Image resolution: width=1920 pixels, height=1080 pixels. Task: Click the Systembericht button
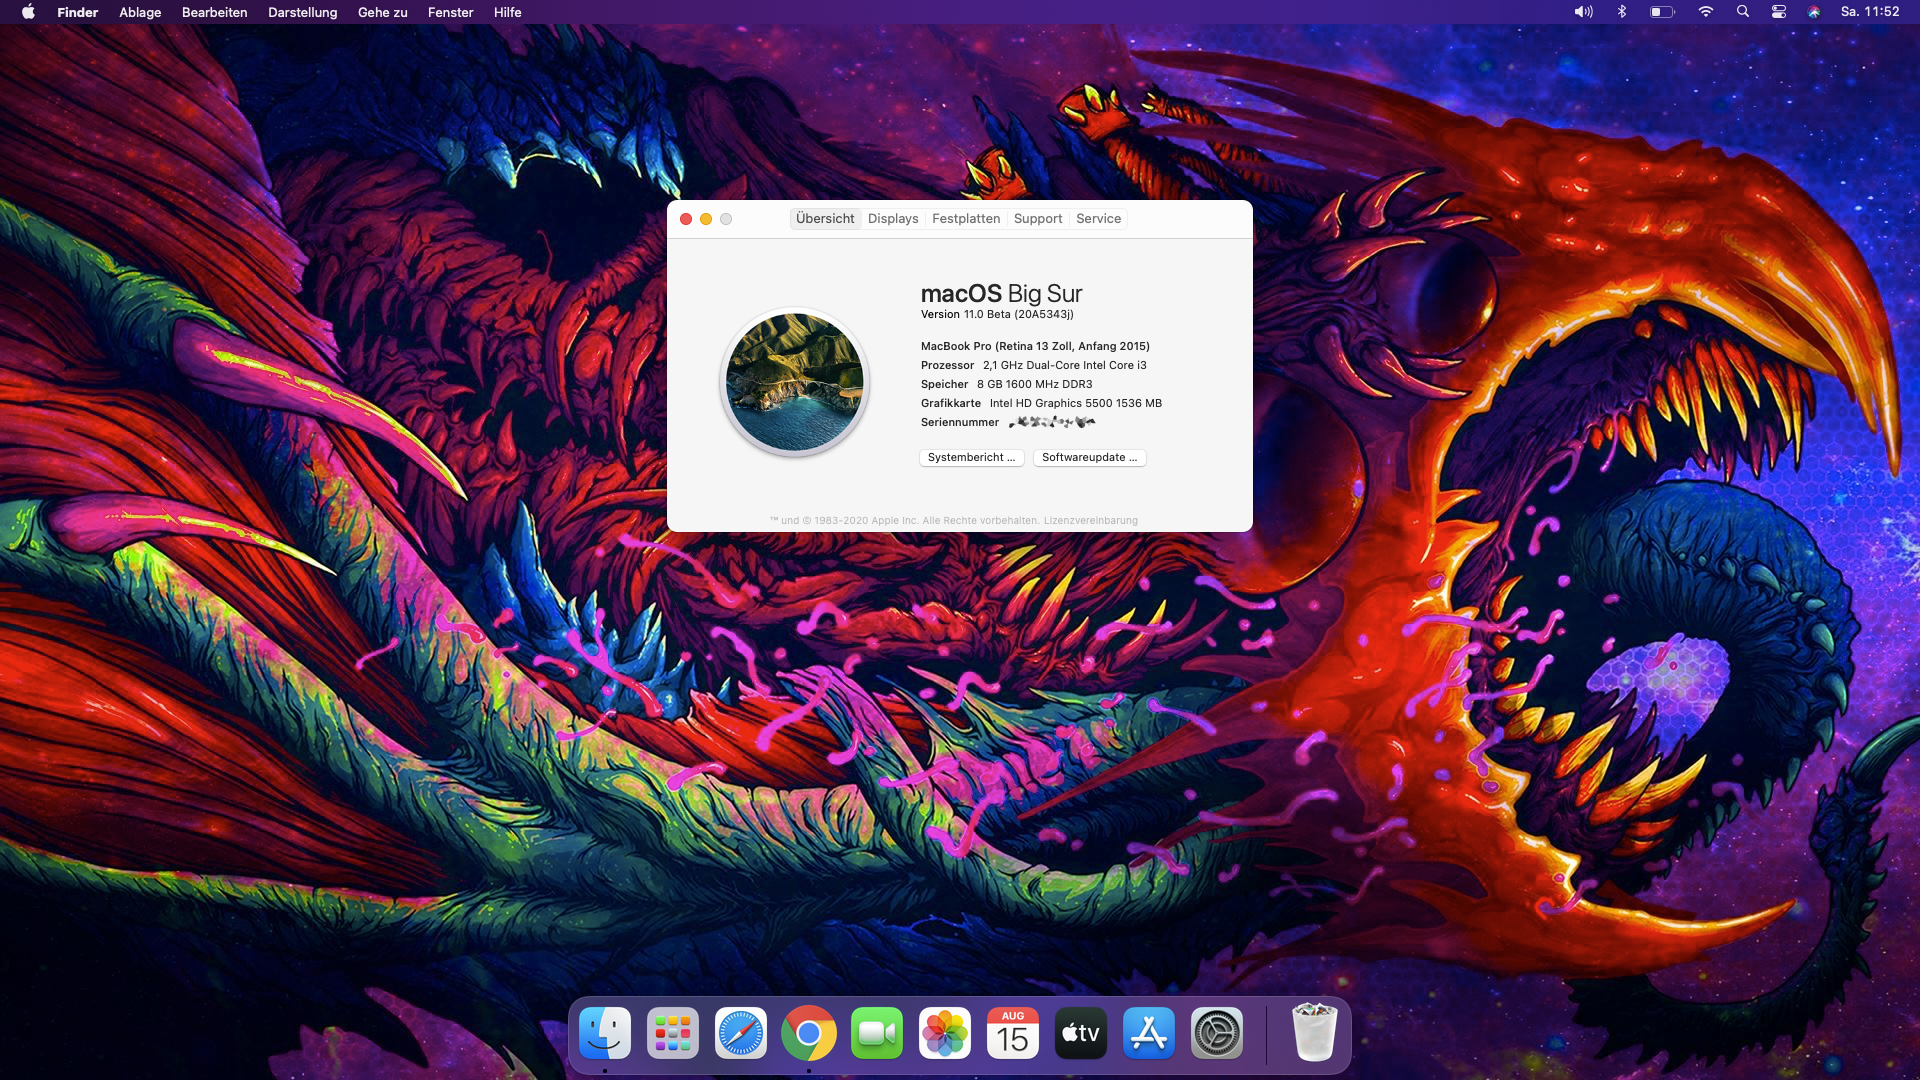pos(971,458)
